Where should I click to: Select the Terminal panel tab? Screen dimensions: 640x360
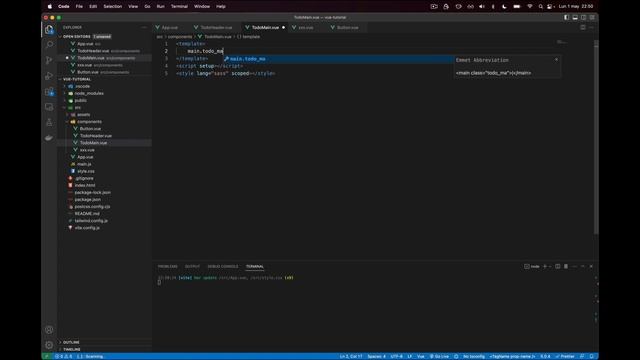click(x=255, y=267)
